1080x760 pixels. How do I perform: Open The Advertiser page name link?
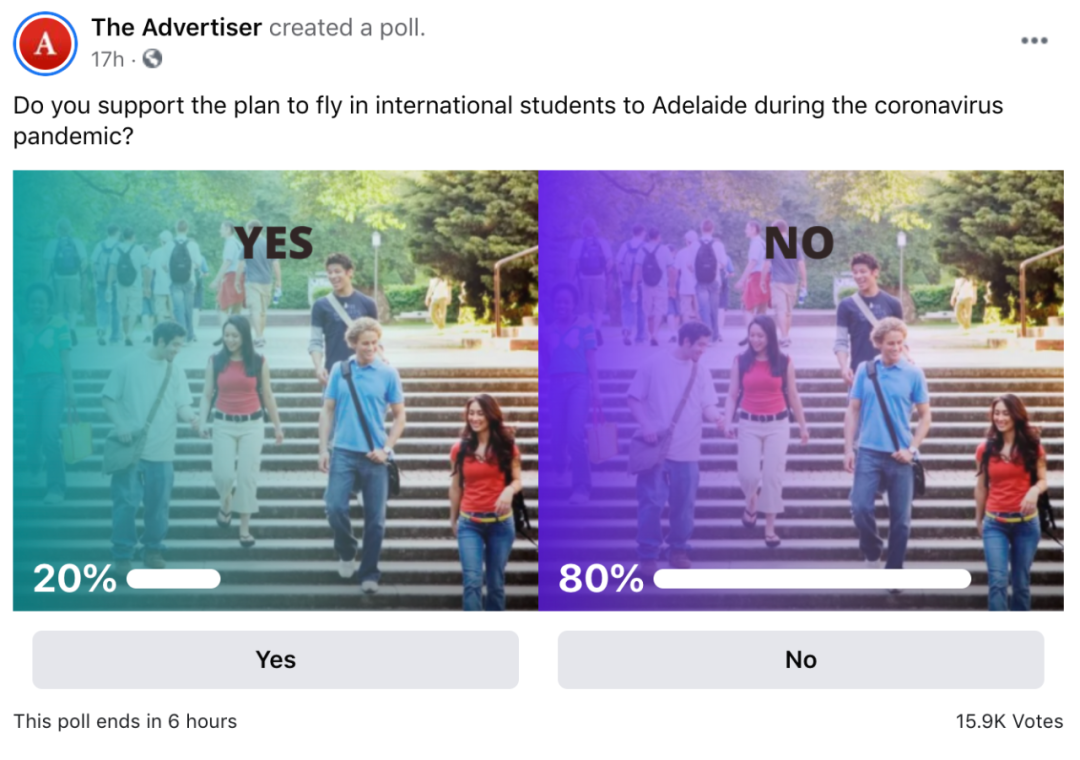coord(177,28)
